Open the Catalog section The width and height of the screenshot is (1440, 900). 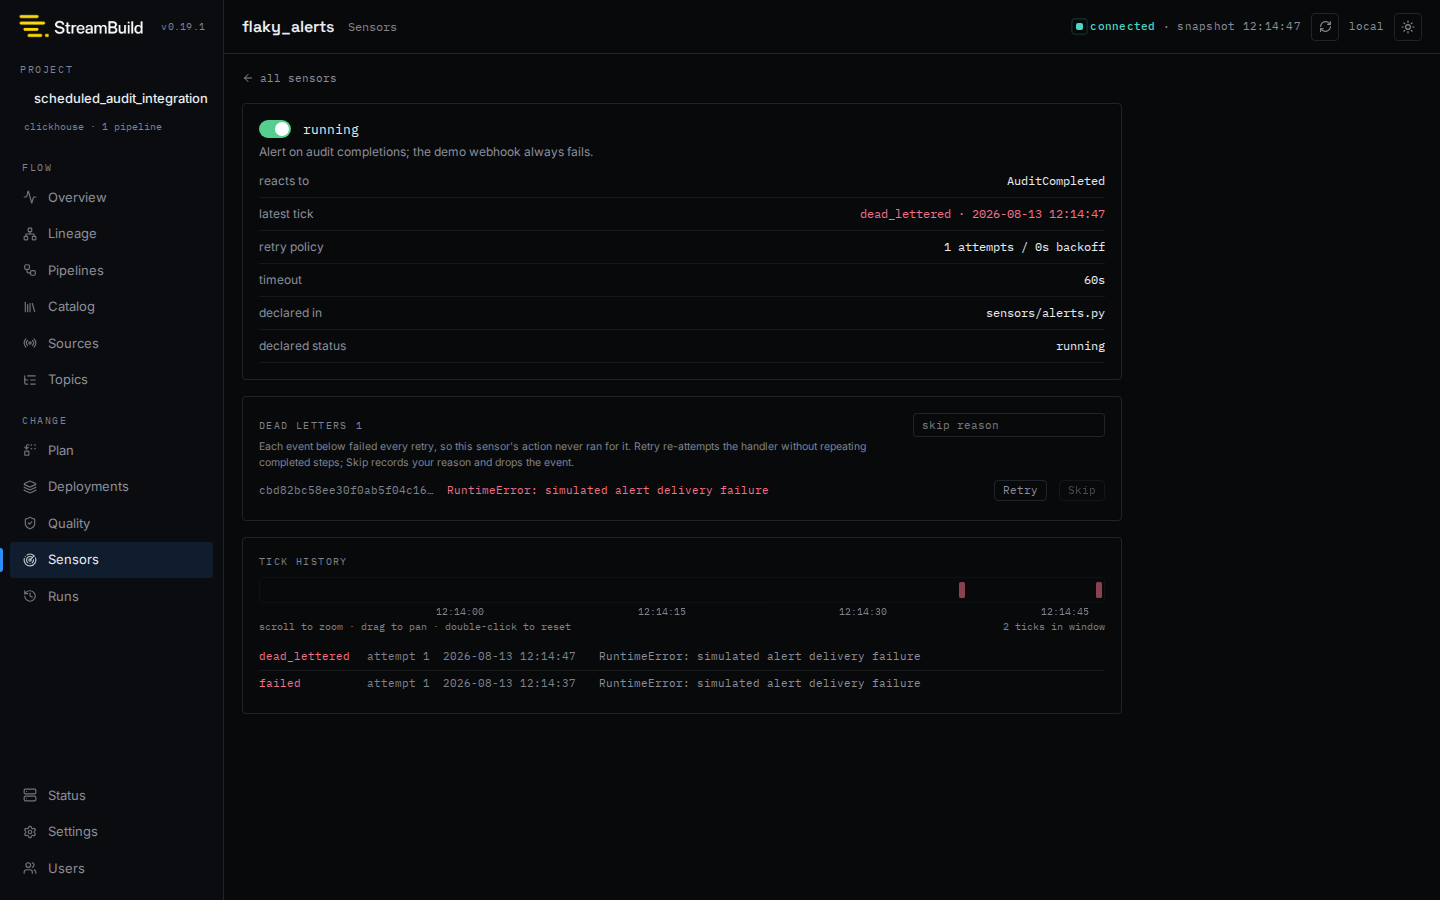[x=111, y=307]
